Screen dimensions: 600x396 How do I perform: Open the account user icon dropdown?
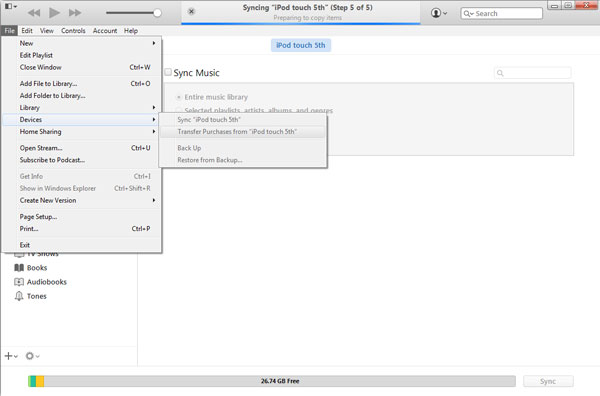click(439, 13)
